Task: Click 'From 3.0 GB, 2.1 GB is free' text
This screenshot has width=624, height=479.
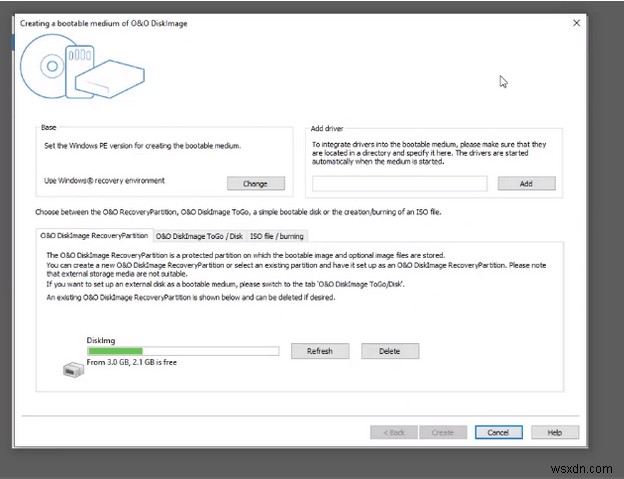Action: point(132,362)
